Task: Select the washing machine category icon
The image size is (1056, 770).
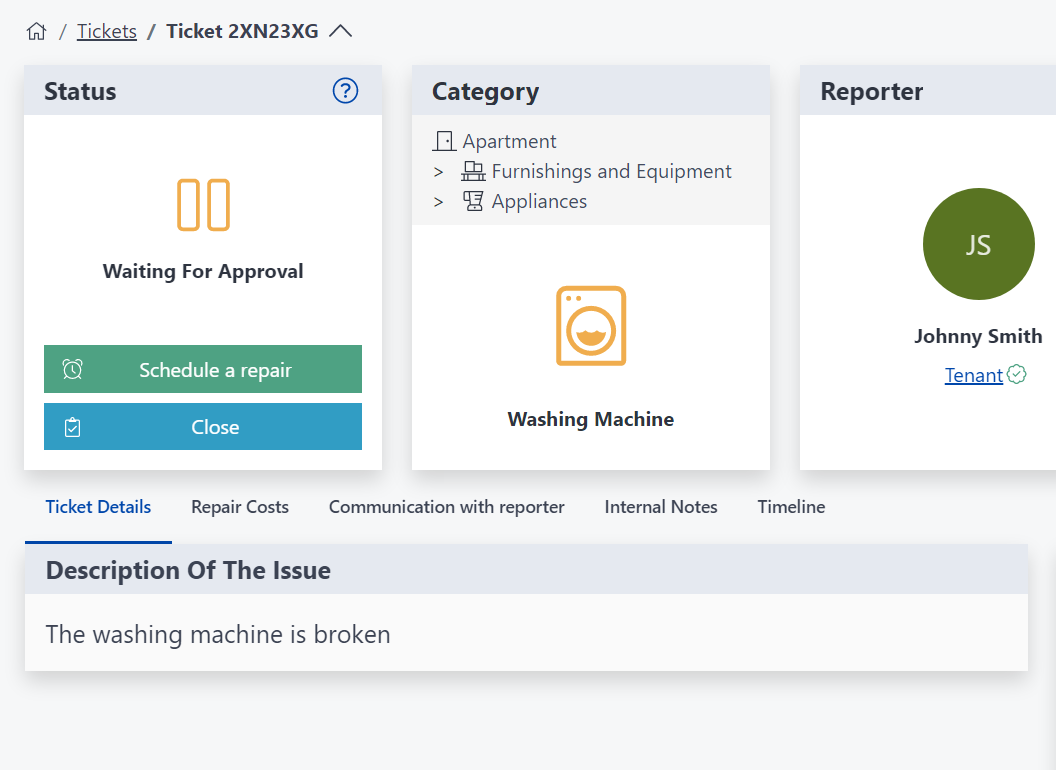Action: pos(590,326)
